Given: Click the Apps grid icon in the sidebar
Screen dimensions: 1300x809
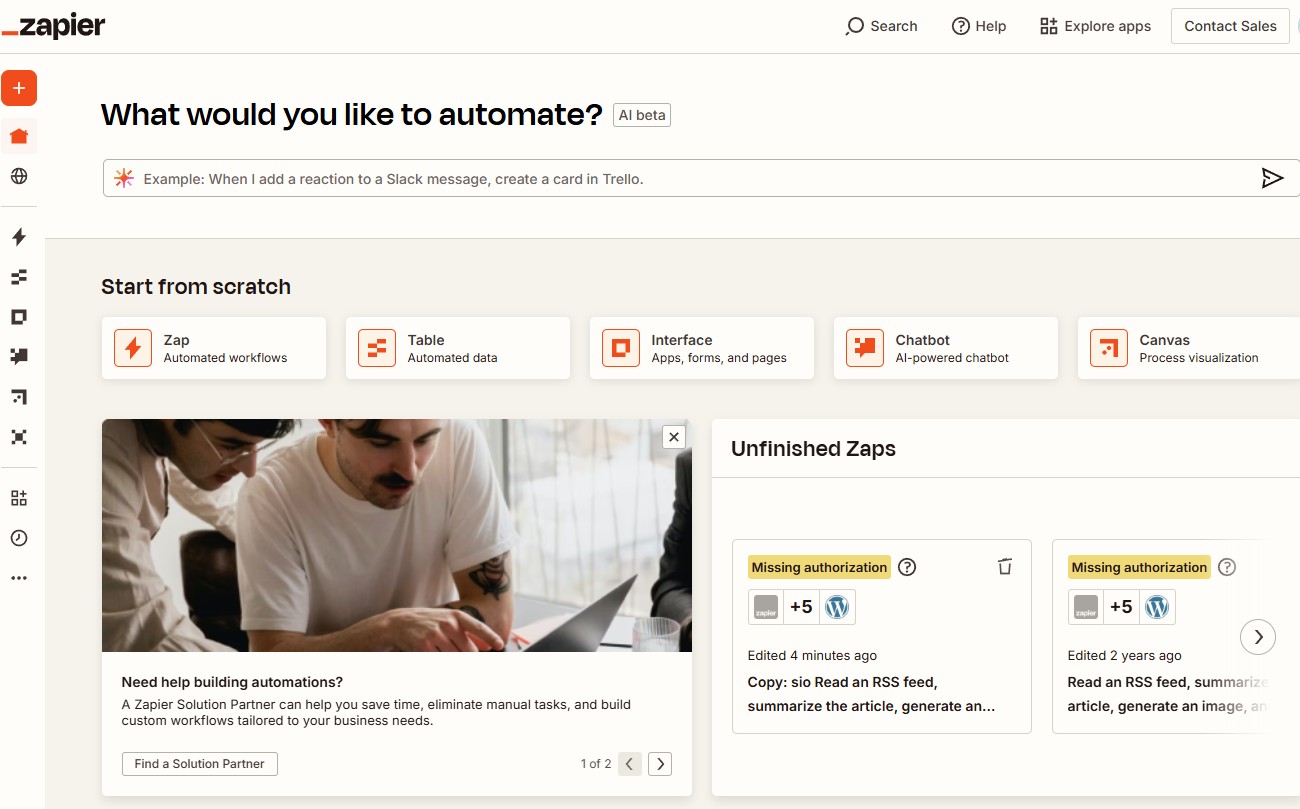Looking at the screenshot, I should (x=19, y=497).
